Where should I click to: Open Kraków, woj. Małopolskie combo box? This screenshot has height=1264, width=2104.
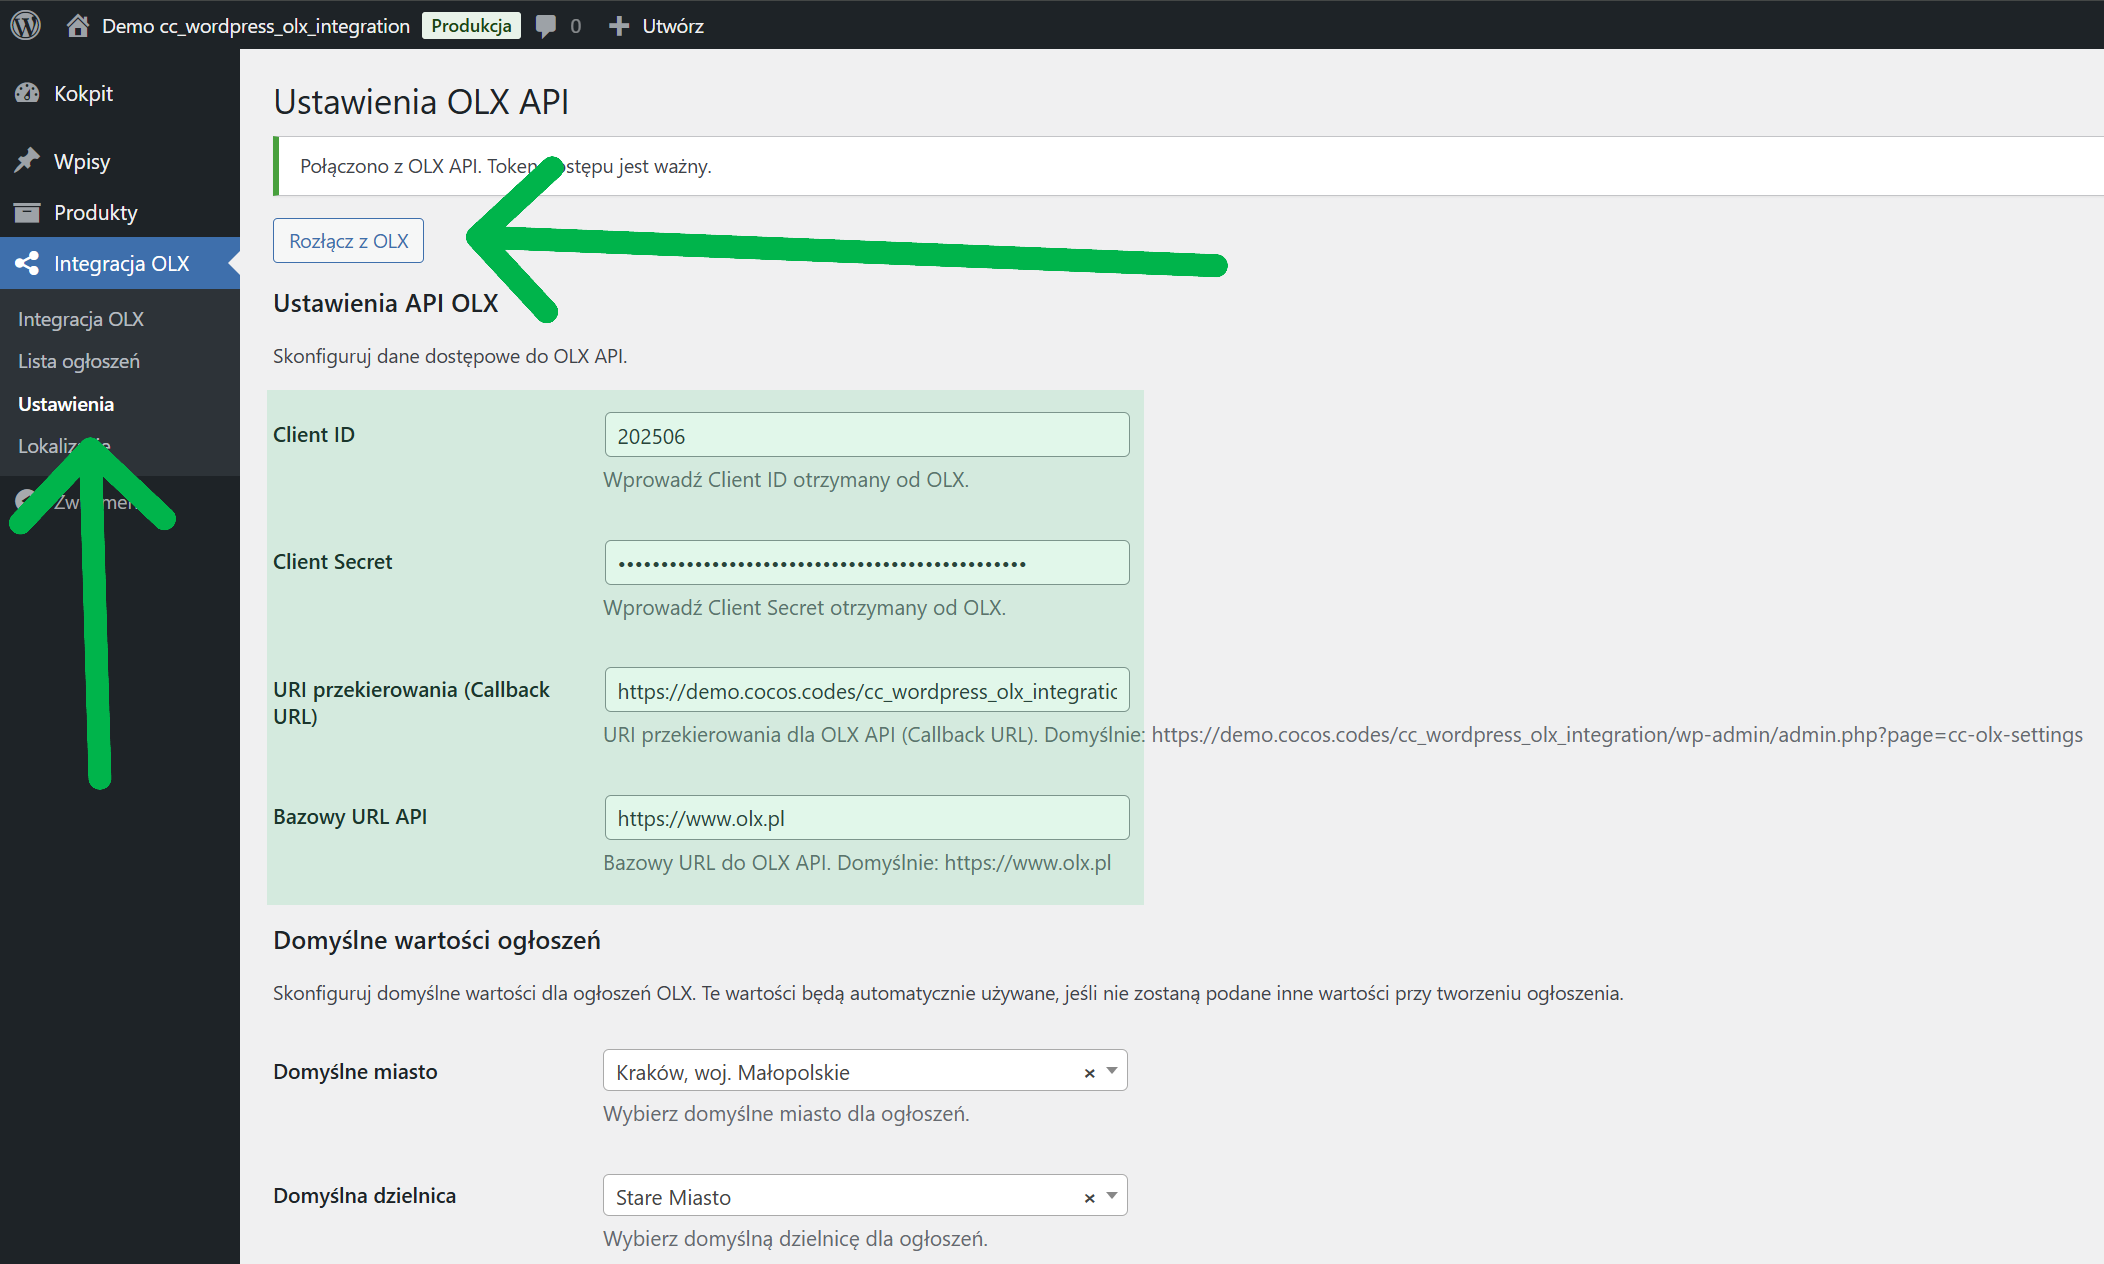tap(865, 1071)
